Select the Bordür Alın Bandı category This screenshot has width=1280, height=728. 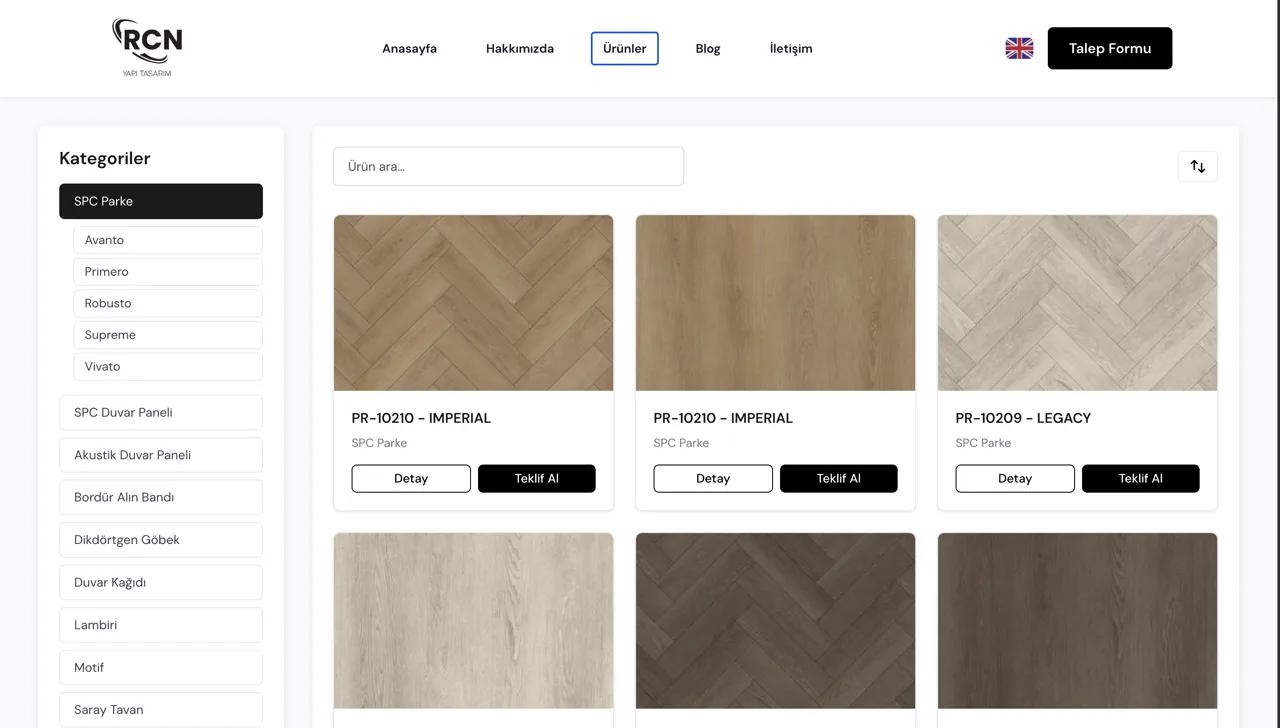[x=161, y=497]
